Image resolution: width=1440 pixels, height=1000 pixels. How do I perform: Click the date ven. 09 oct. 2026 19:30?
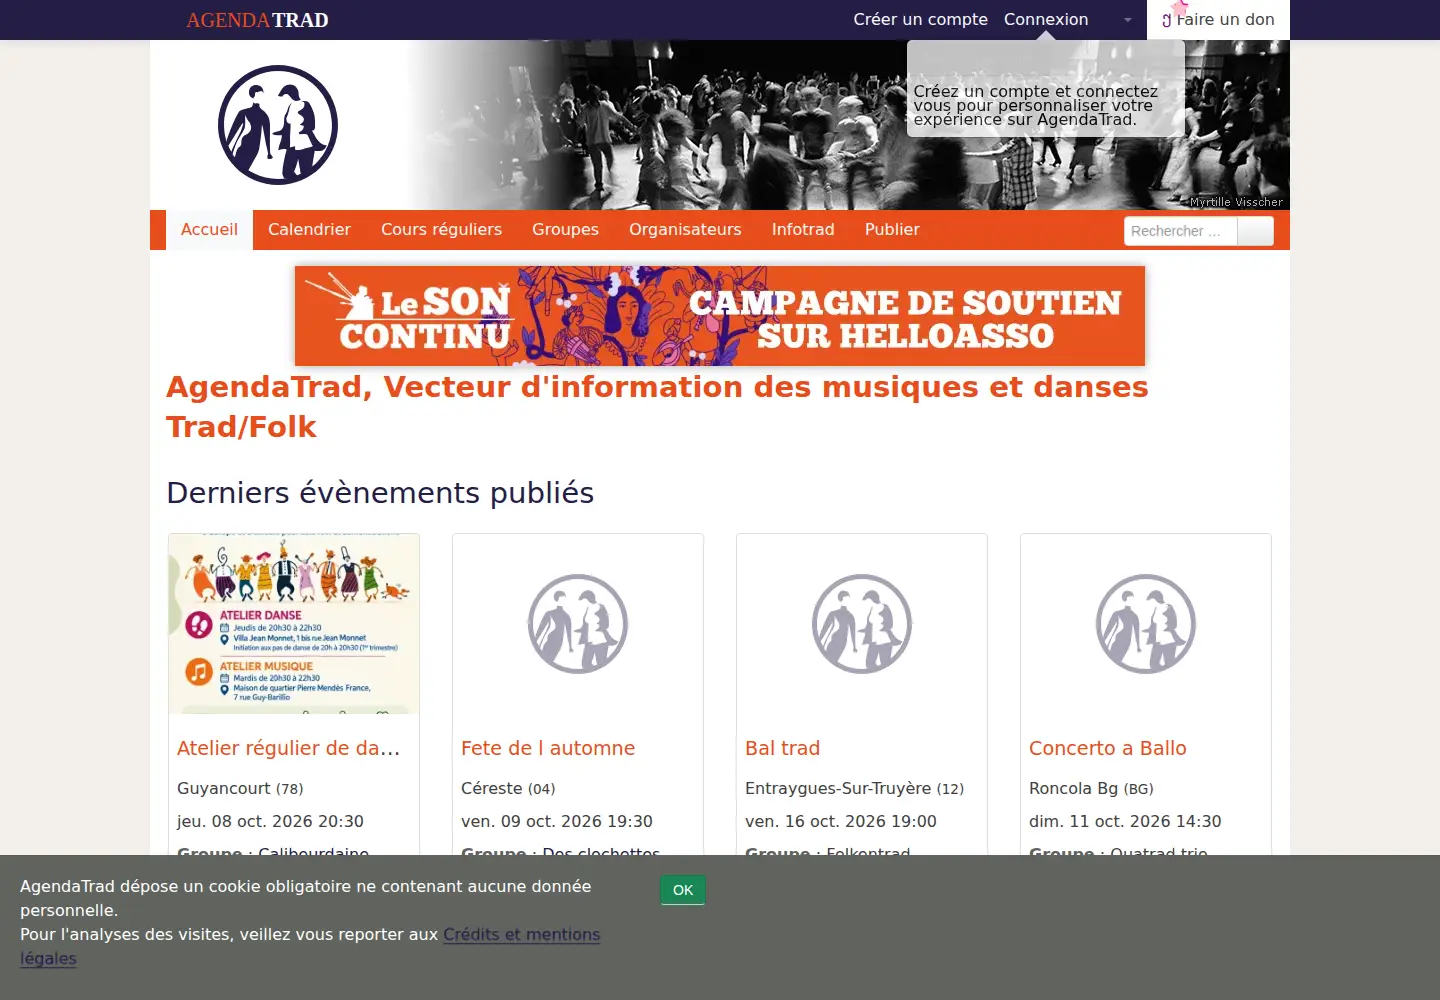[557, 821]
